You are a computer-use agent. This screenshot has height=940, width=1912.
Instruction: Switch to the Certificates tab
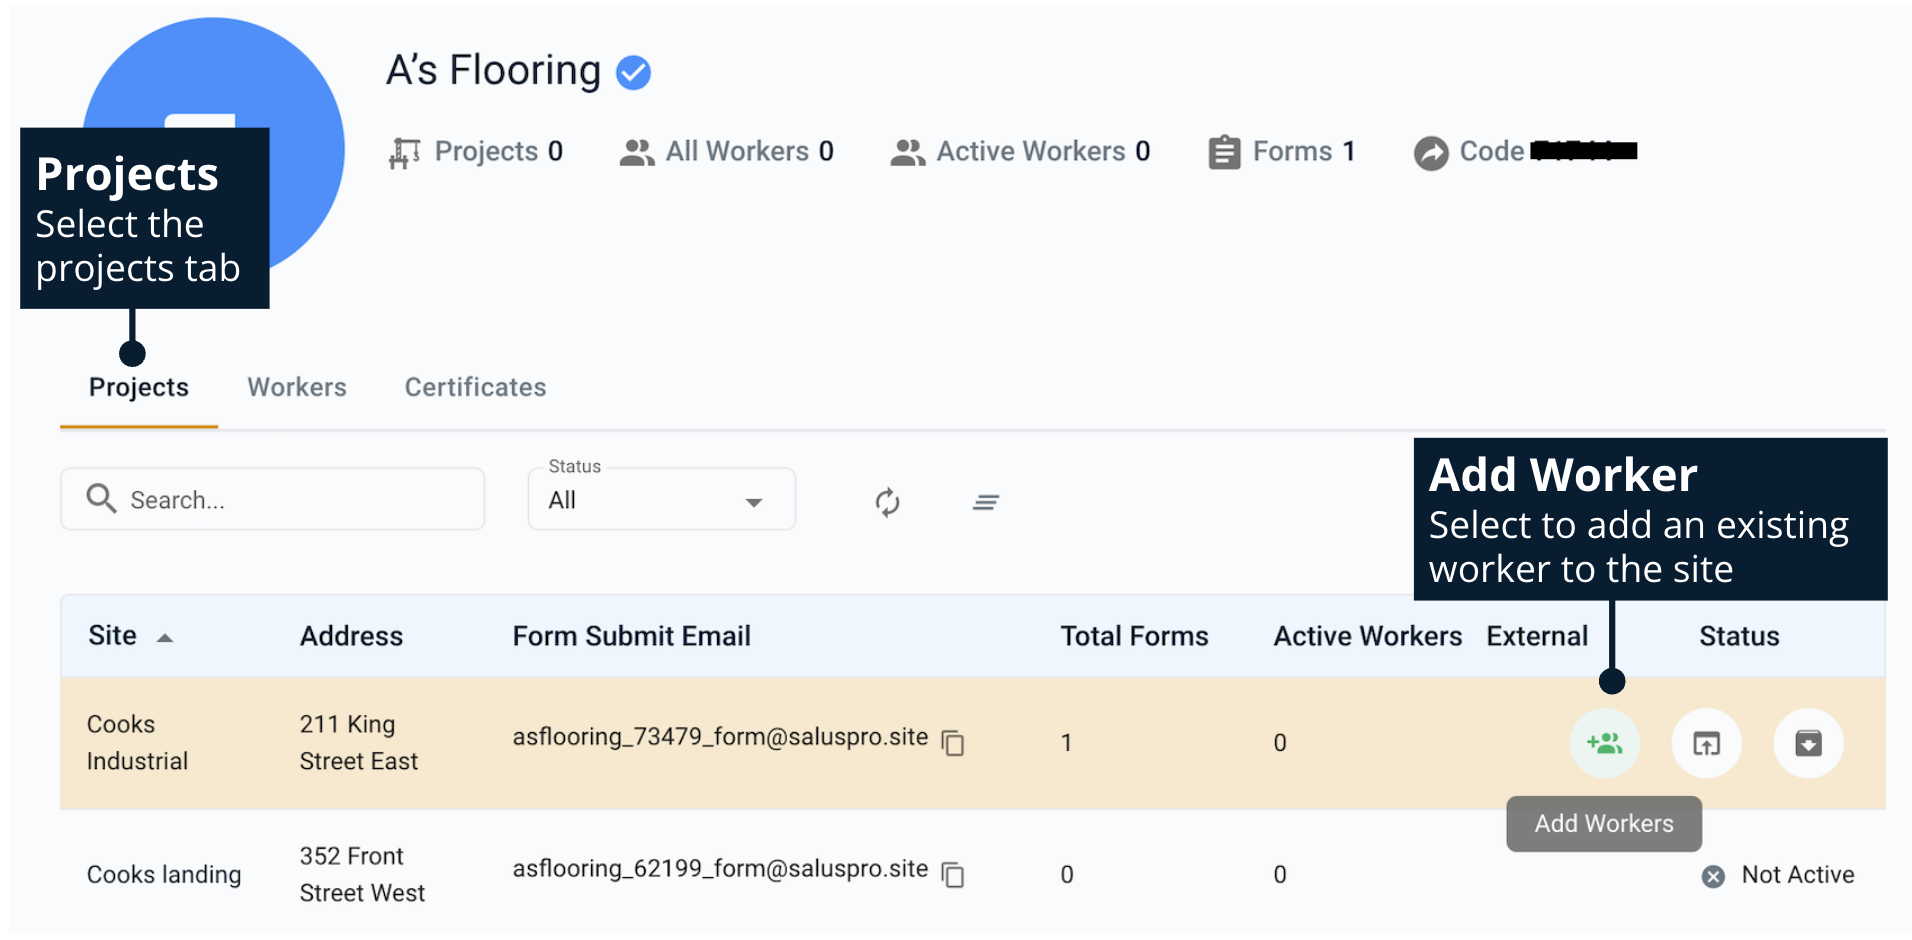(x=474, y=387)
